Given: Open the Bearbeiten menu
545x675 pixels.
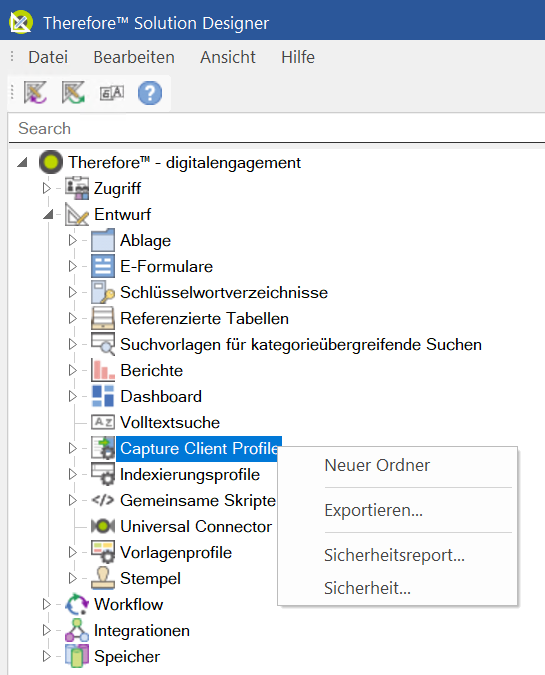Looking at the screenshot, I should click(x=134, y=57).
